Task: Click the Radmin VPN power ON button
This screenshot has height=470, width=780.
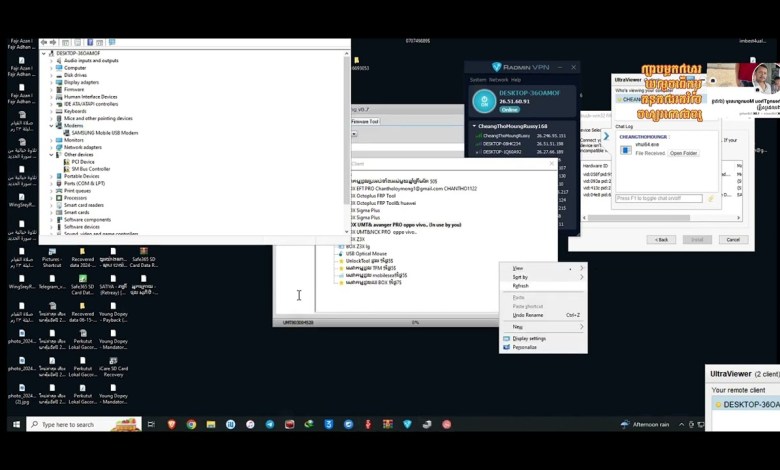Action: coord(484,100)
